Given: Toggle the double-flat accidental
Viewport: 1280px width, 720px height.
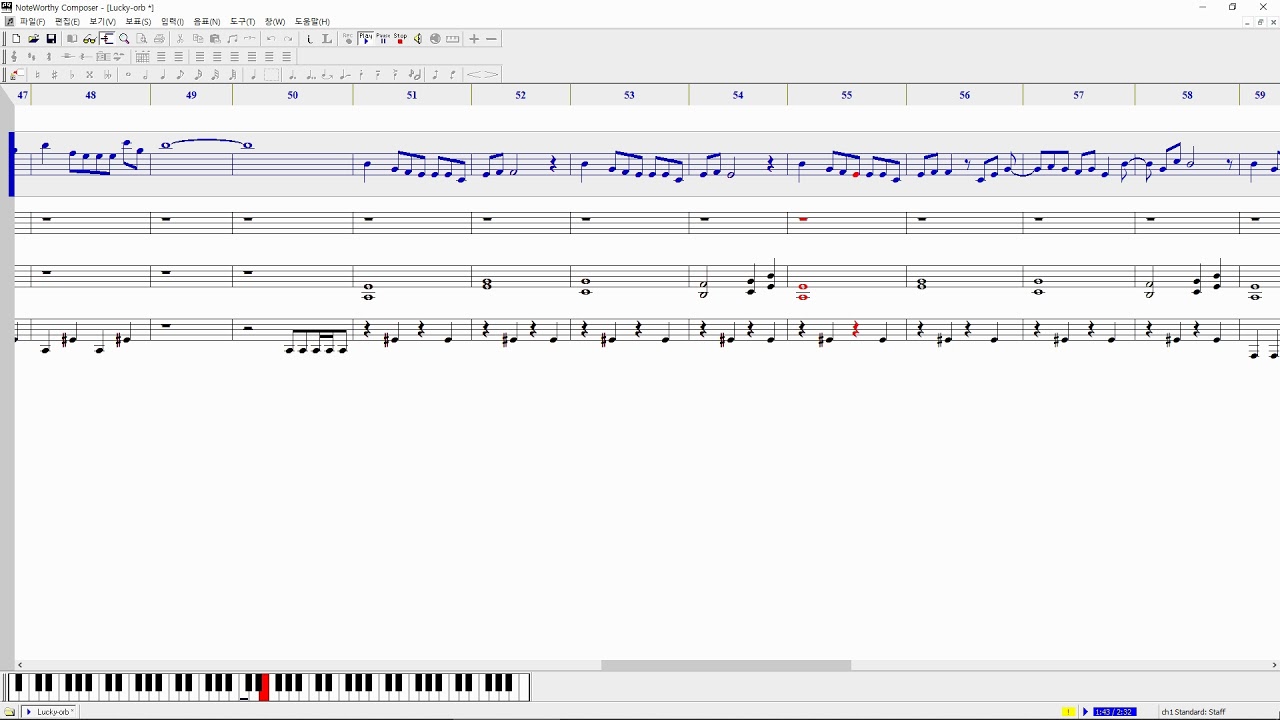Looking at the screenshot, I should point(107,74).
